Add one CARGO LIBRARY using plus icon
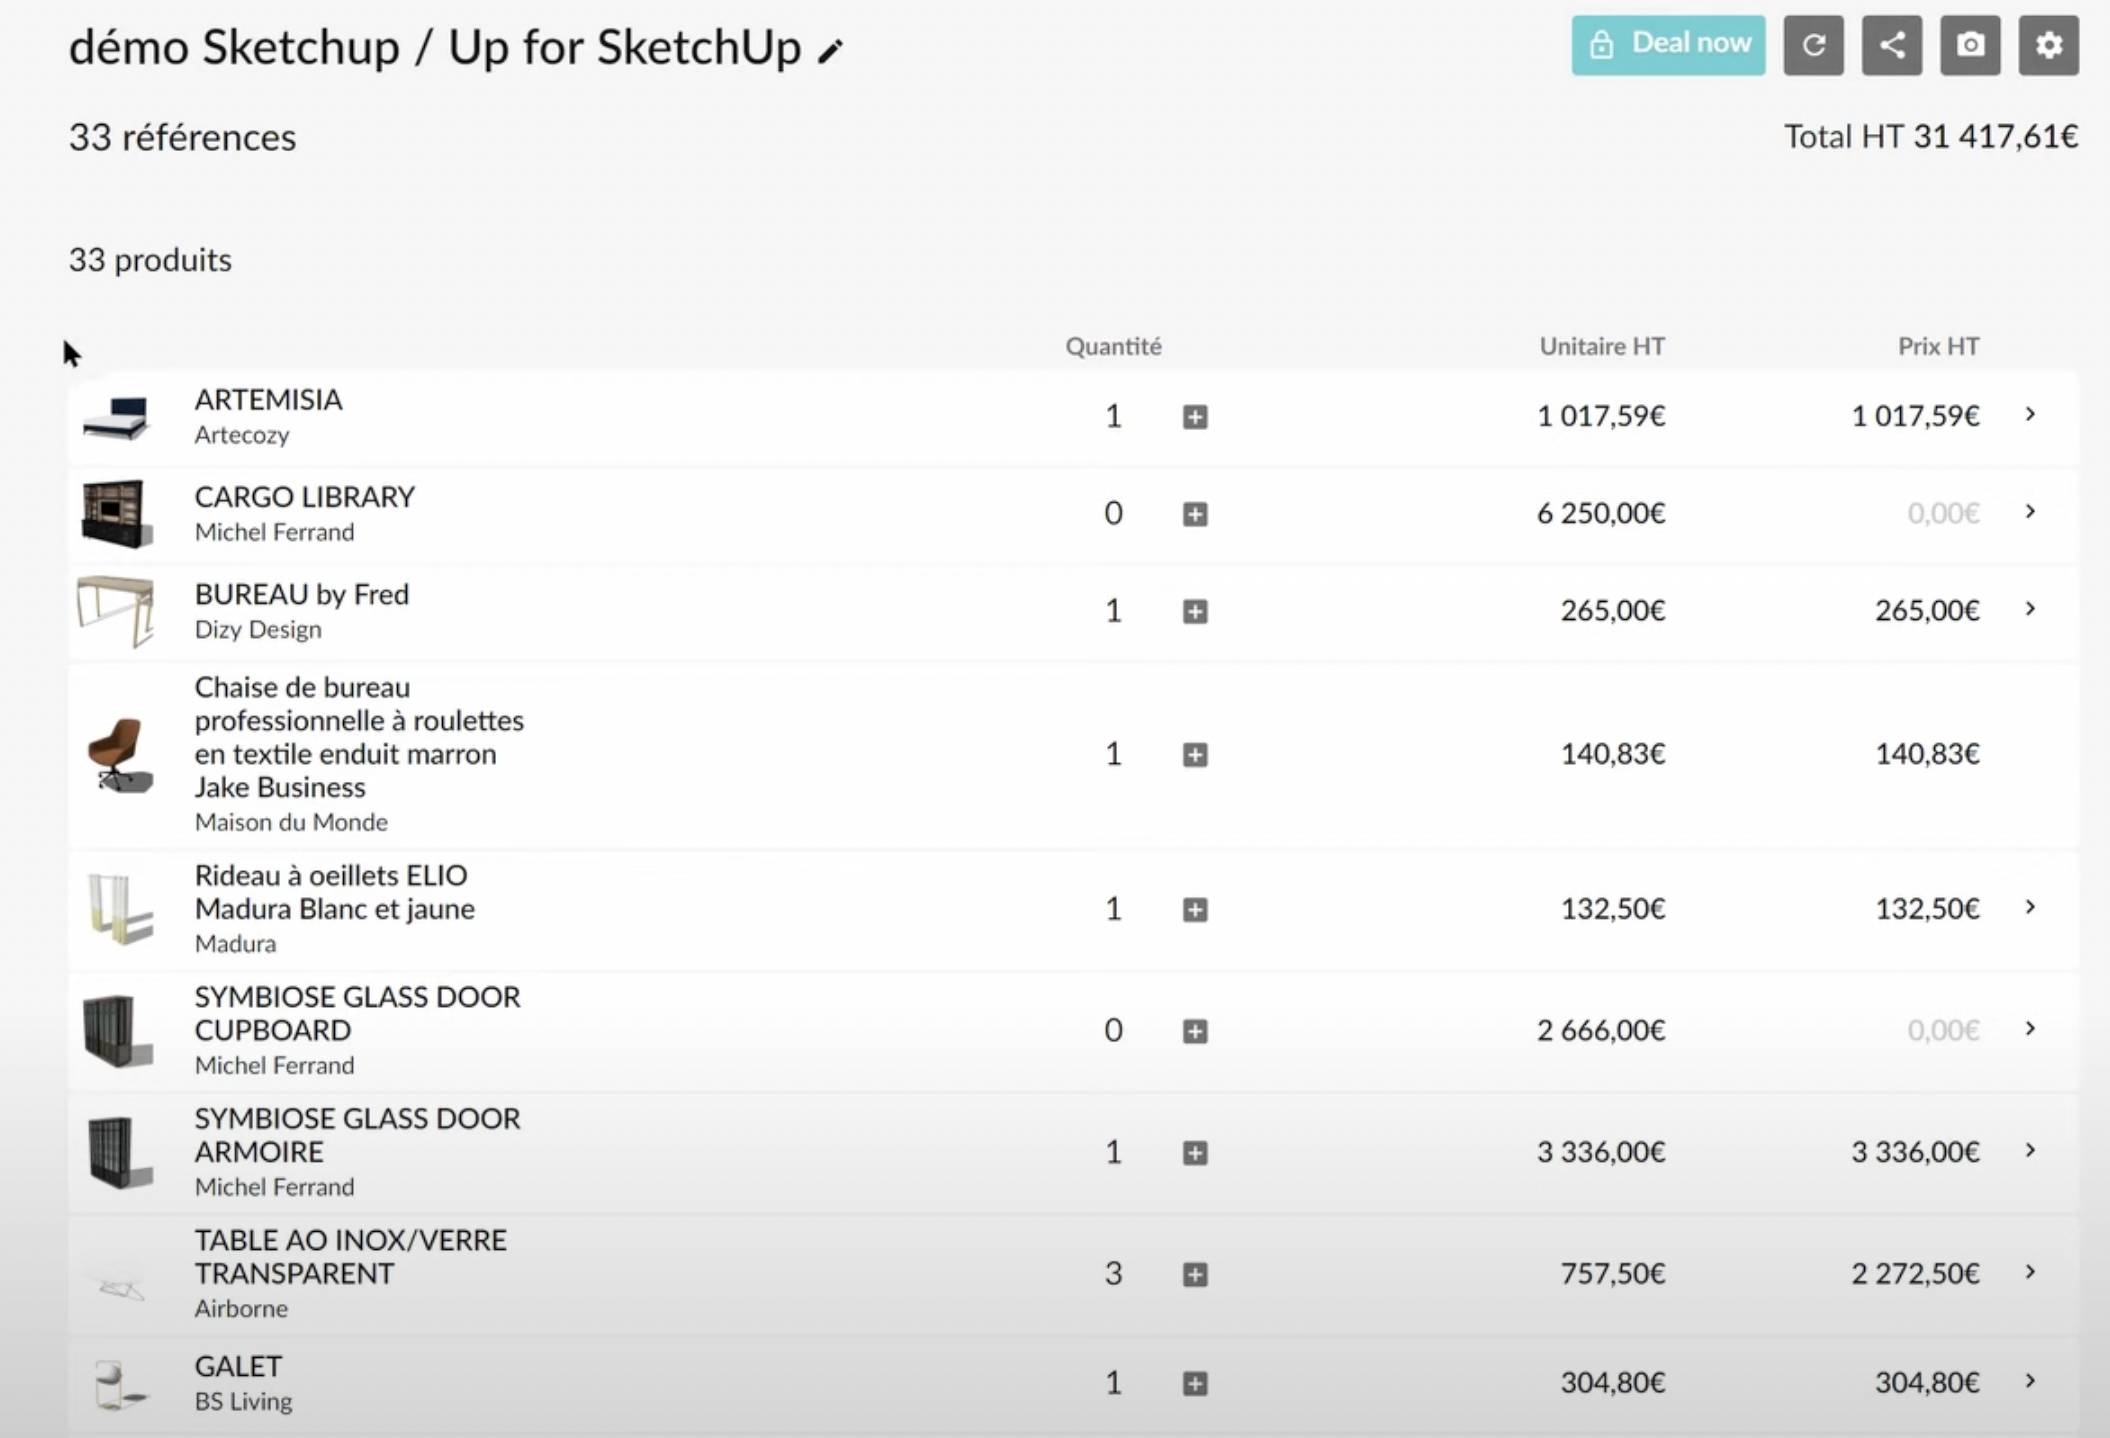The image size is (2110, 1438). (x=1195, y=514)
